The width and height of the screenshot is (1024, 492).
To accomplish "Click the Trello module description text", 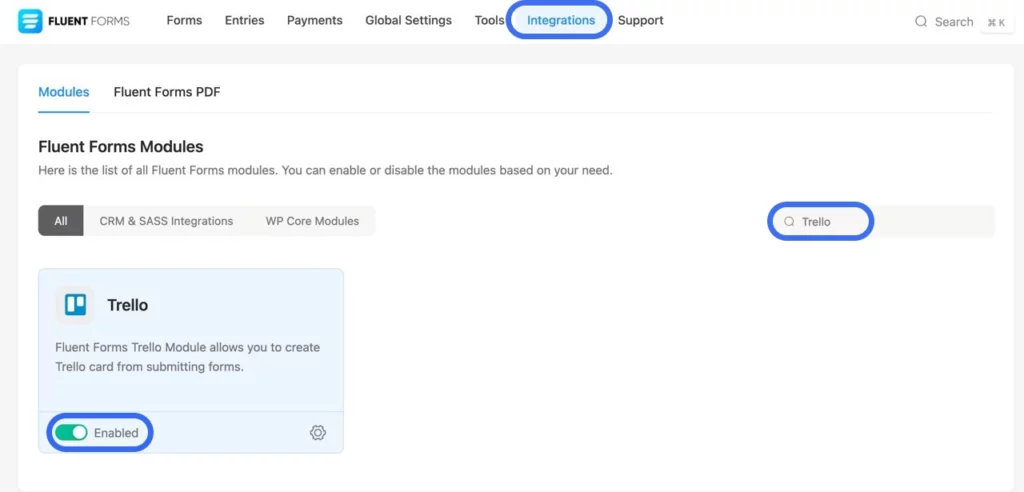I will [187, 357].
